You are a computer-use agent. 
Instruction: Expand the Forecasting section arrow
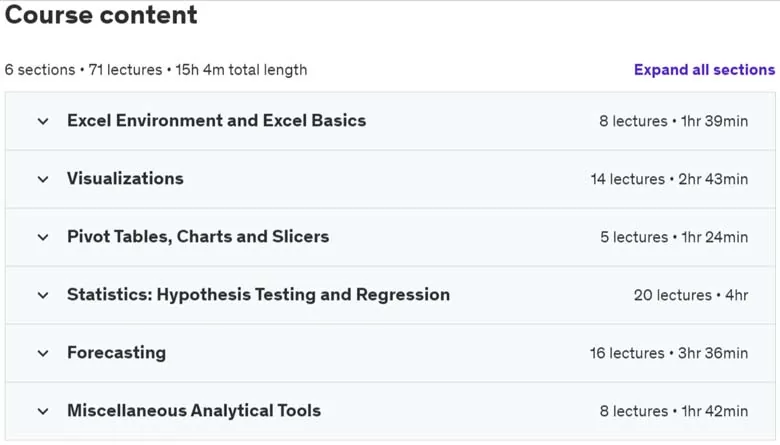click(43, 354)
